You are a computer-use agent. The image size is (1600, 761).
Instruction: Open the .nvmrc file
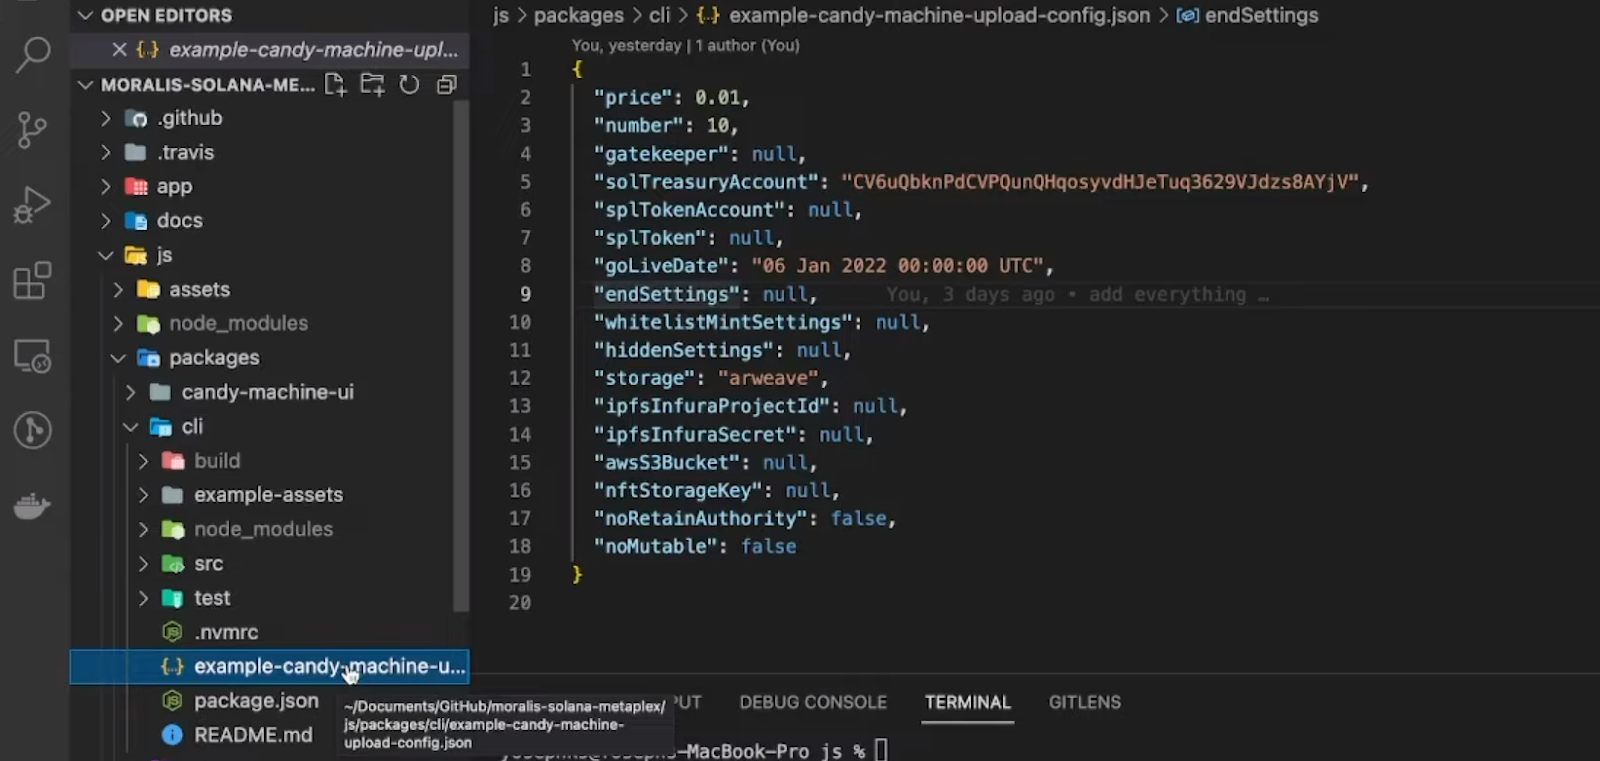point(226,632)
